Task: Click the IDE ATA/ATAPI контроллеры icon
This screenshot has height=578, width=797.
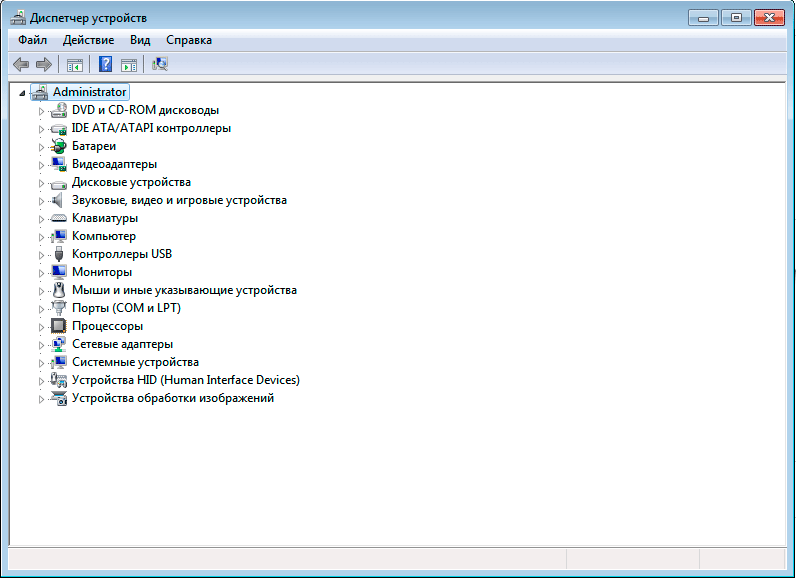Action: click(59, 129)
